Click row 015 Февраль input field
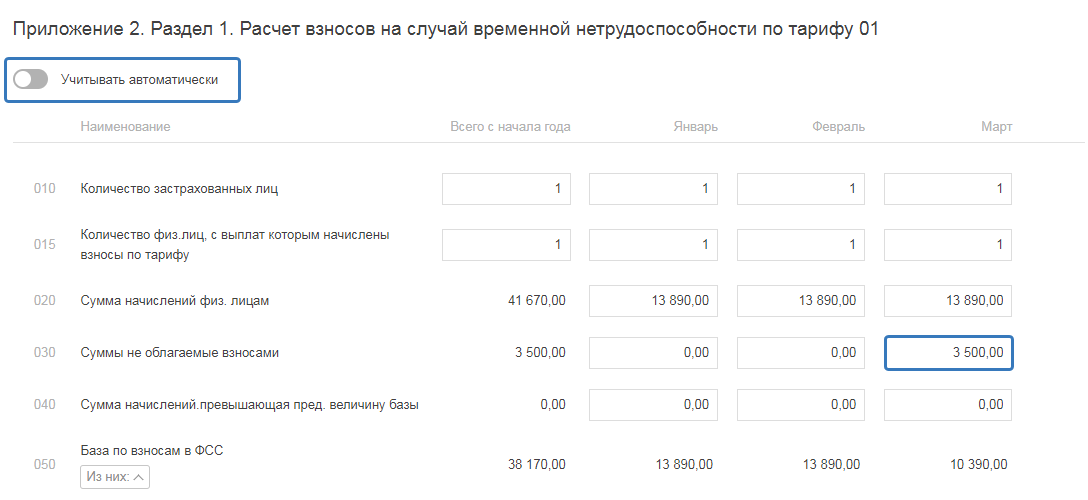The width and height of the screenshot is (1088, 500). 801,245
